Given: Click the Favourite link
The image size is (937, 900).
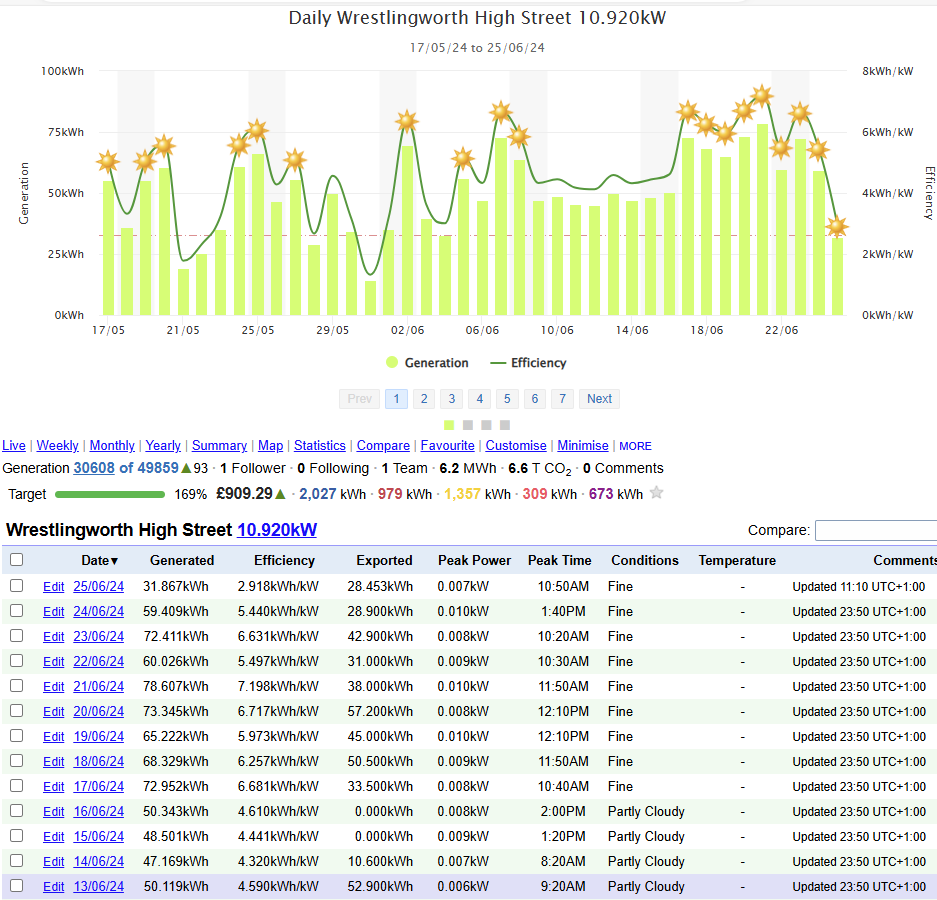Looking at the screenshot, I should 448,446.
